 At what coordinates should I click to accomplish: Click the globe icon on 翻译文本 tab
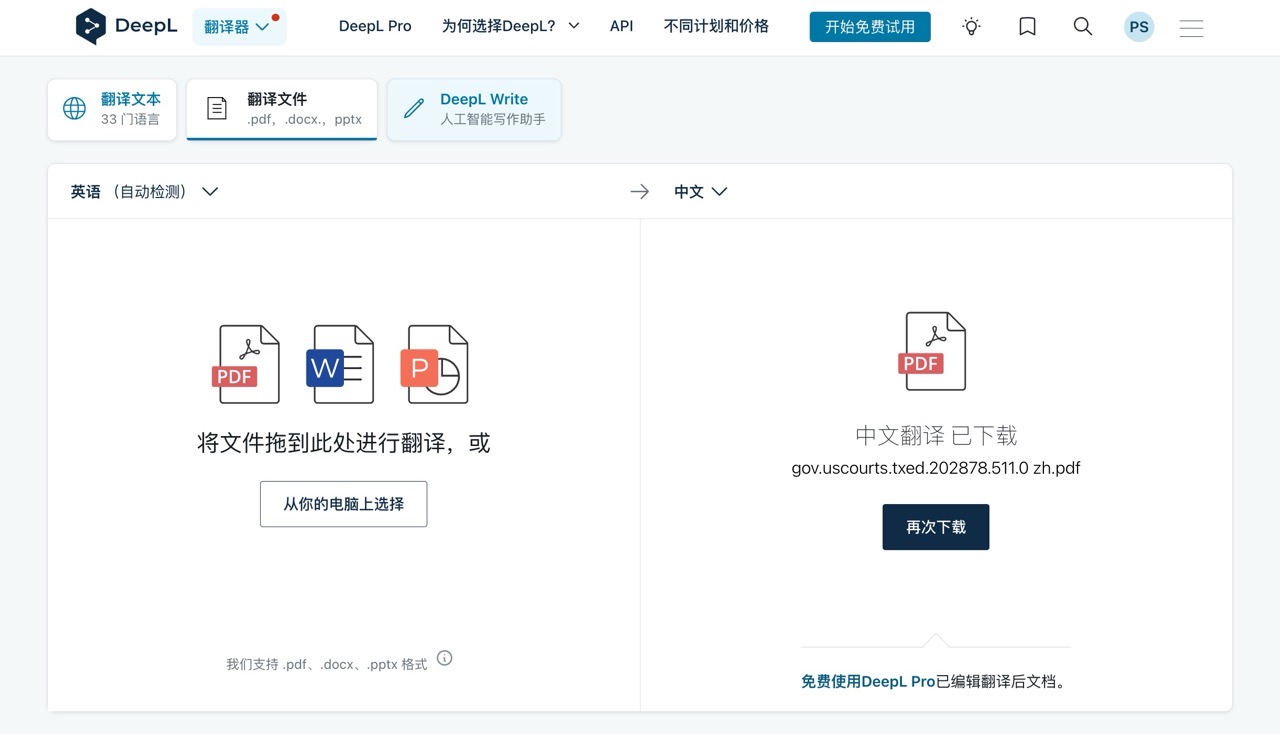(74, 109)
